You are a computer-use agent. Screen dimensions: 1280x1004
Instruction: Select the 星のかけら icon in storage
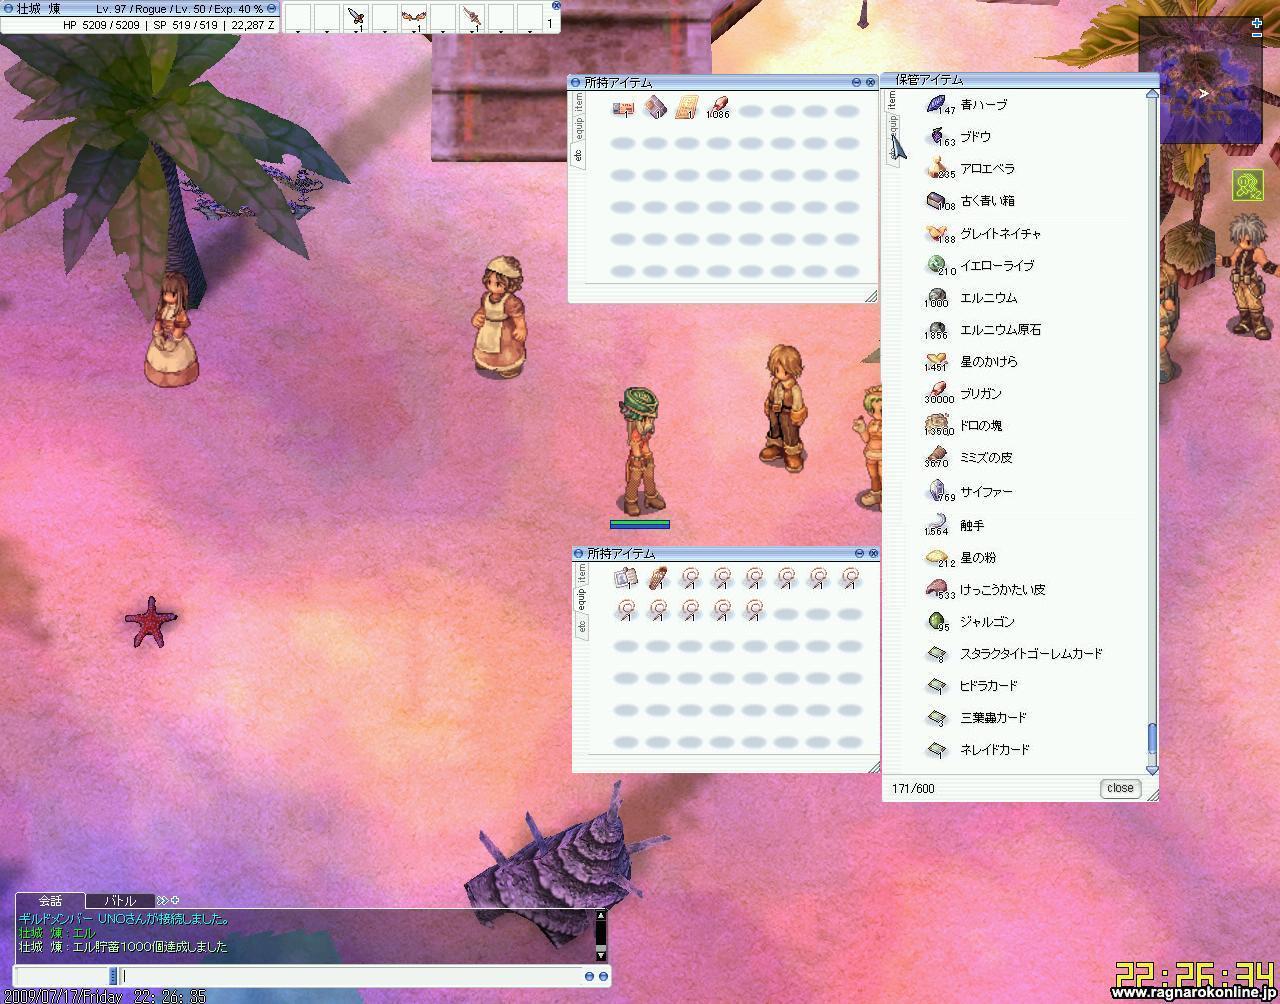coord(938,361)
